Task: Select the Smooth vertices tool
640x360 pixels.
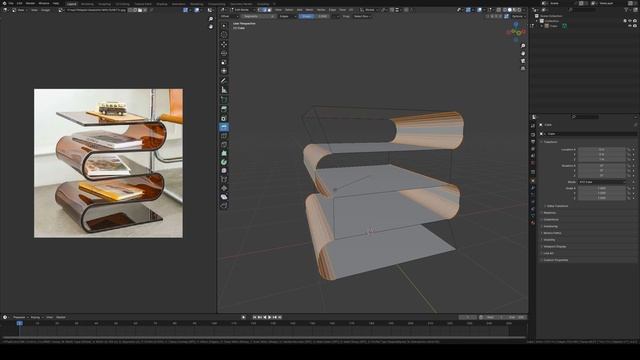Action: click(x=224, y=171)
